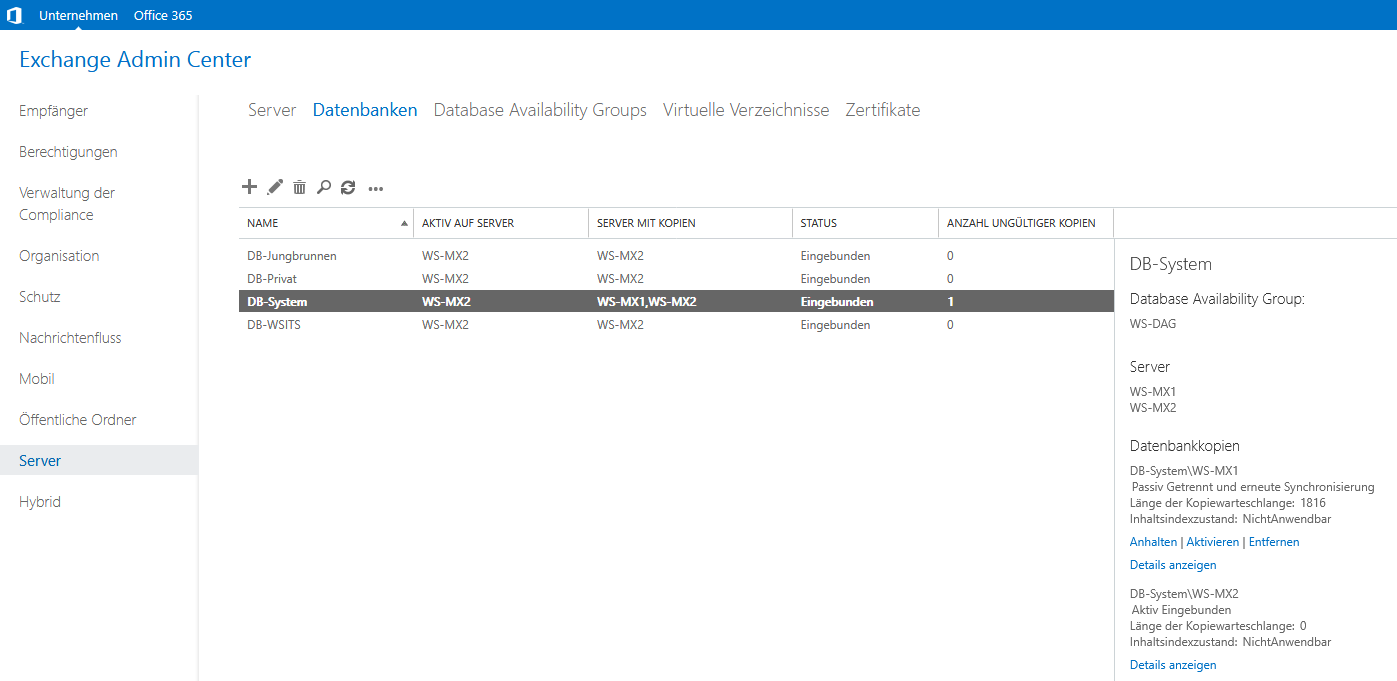This screenshot has height=681, width=1397.
Task: Open Schutz section
Action: [x=40, y=297]
